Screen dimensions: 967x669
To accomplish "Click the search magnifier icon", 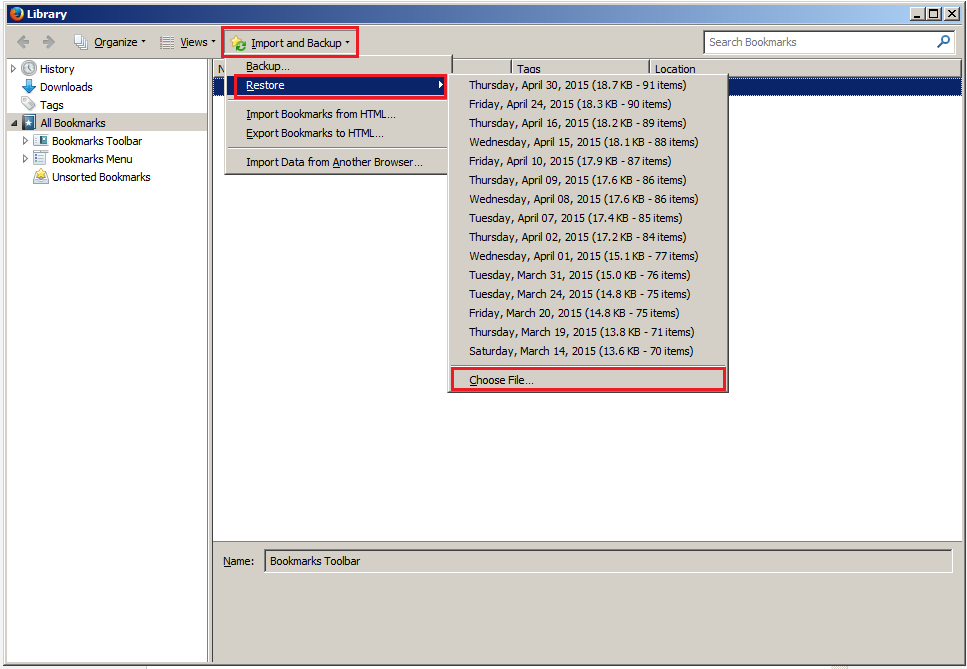I will pyautogui.click(x=943, y=42).
